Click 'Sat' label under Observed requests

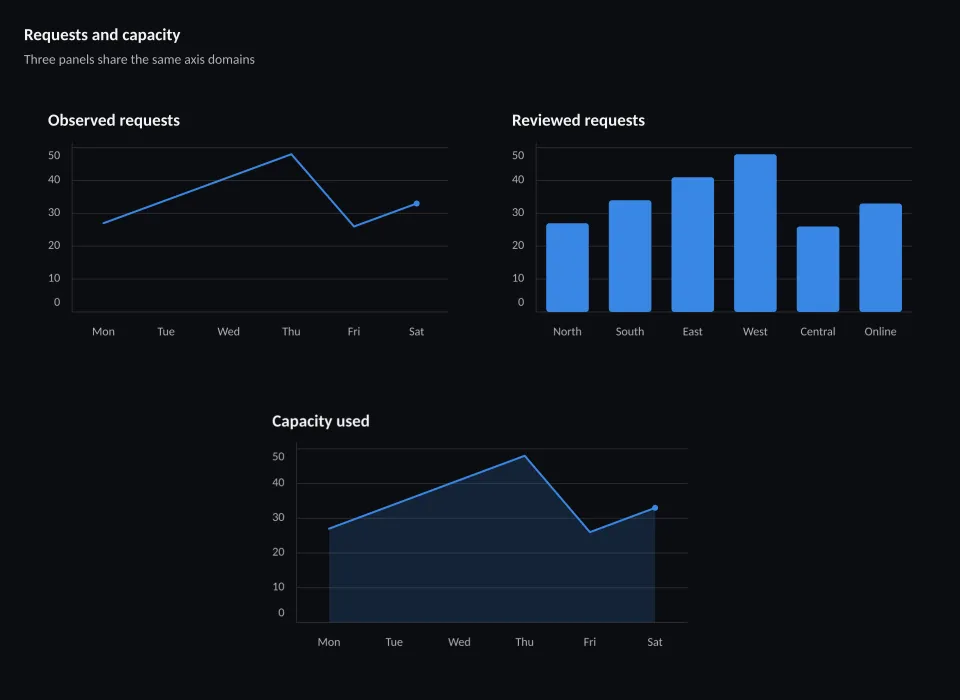[416, 331]
